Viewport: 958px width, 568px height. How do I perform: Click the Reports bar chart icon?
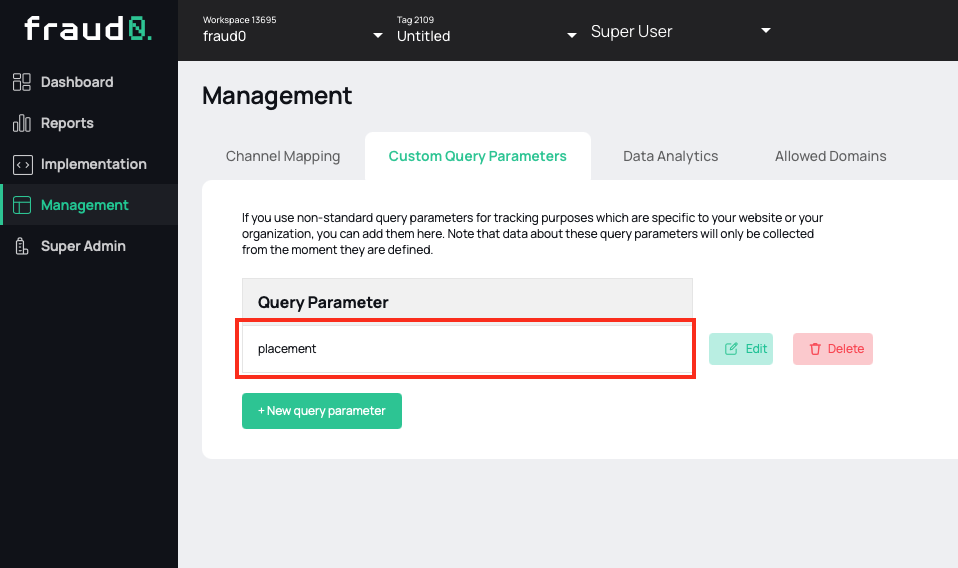pyautogui.click(x=22, y=123)
